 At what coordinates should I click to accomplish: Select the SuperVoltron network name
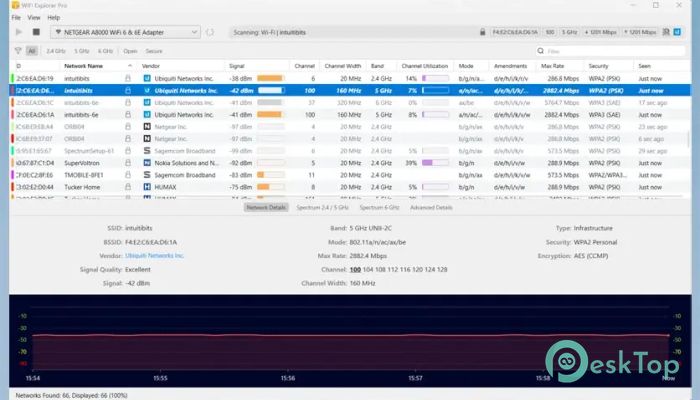pos(82,163)
